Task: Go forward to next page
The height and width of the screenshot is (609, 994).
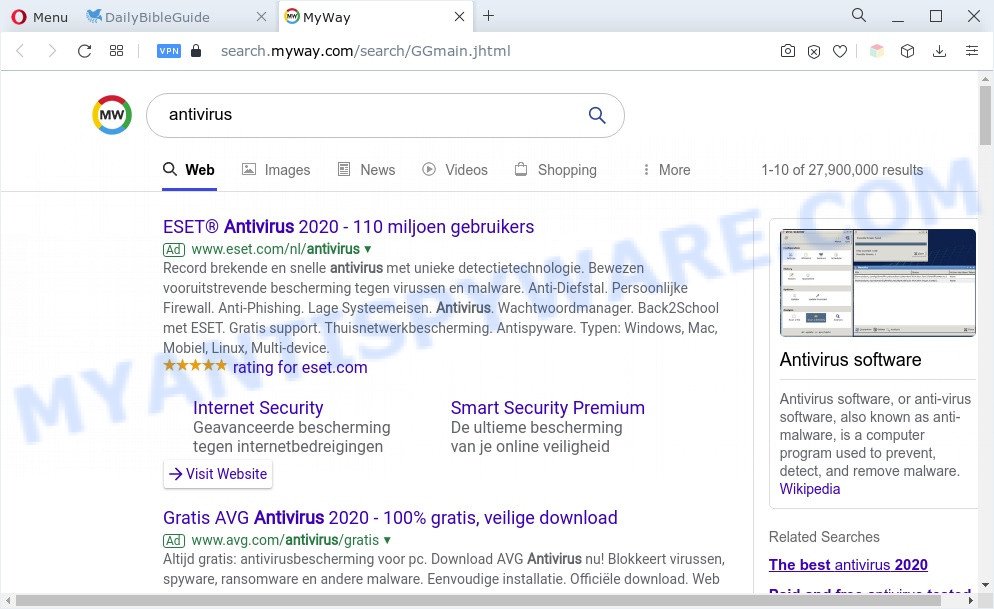Action: point(52,51)
